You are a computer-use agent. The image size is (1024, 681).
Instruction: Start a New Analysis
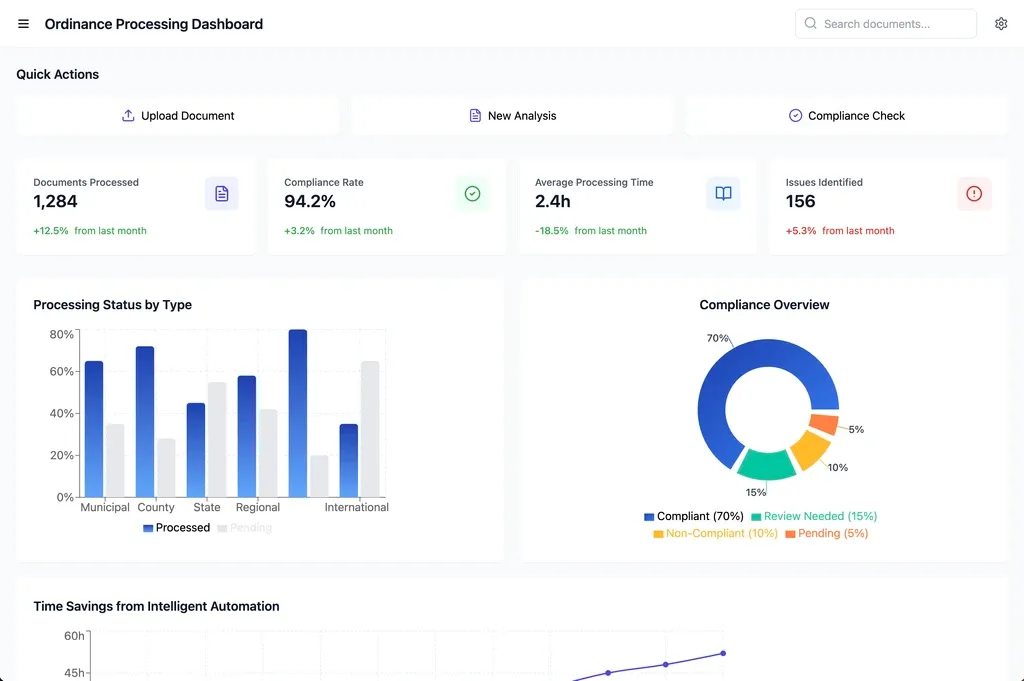click(x=512, y=116)
